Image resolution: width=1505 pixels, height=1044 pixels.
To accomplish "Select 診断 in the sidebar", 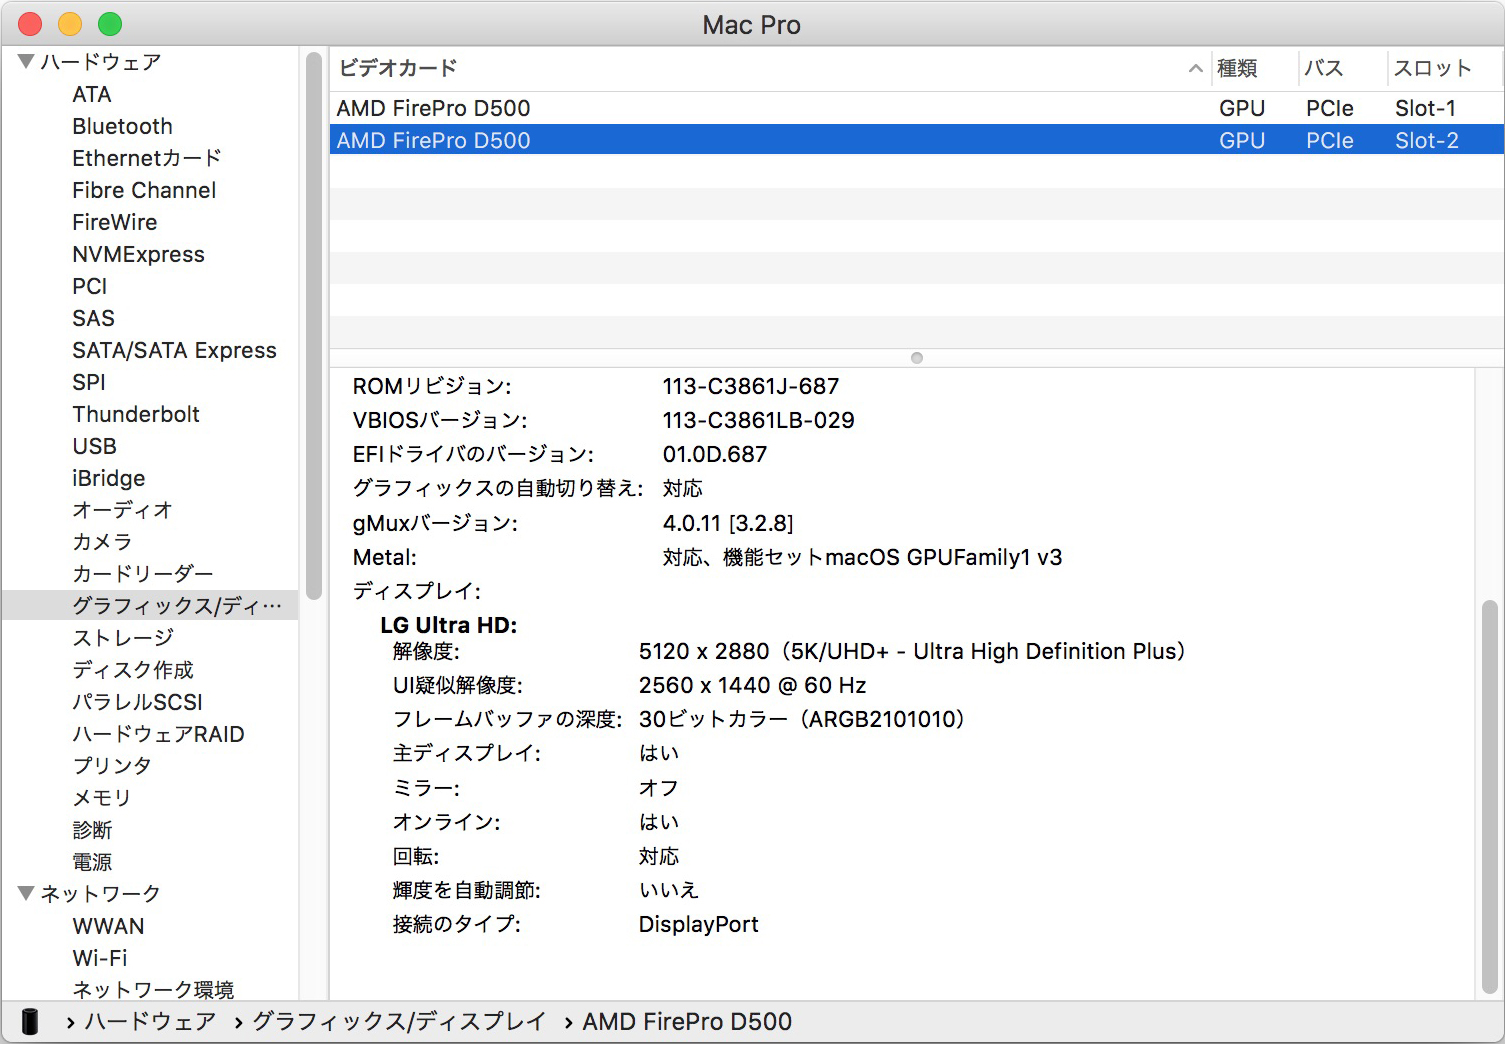I will coord(92,829).
